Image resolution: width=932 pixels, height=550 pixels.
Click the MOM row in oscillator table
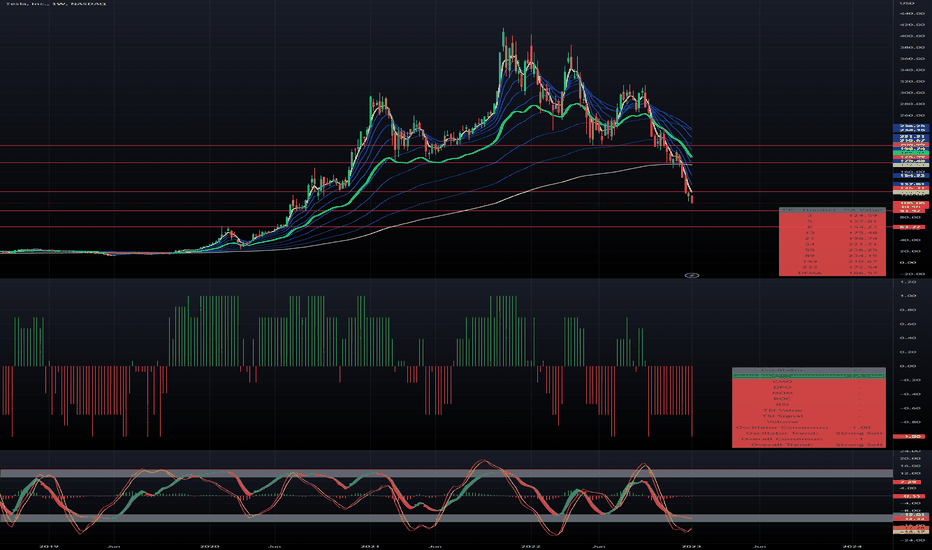pyautogui.click(x=809, y=393)
